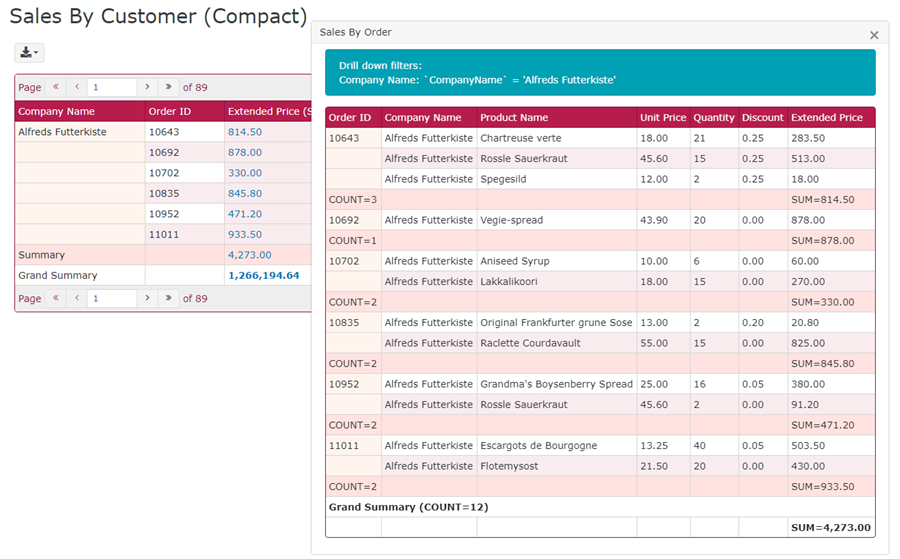Viewport: 900px width, 559px height.
Task: Go to next page in top pager
Action: coord(147,87)
